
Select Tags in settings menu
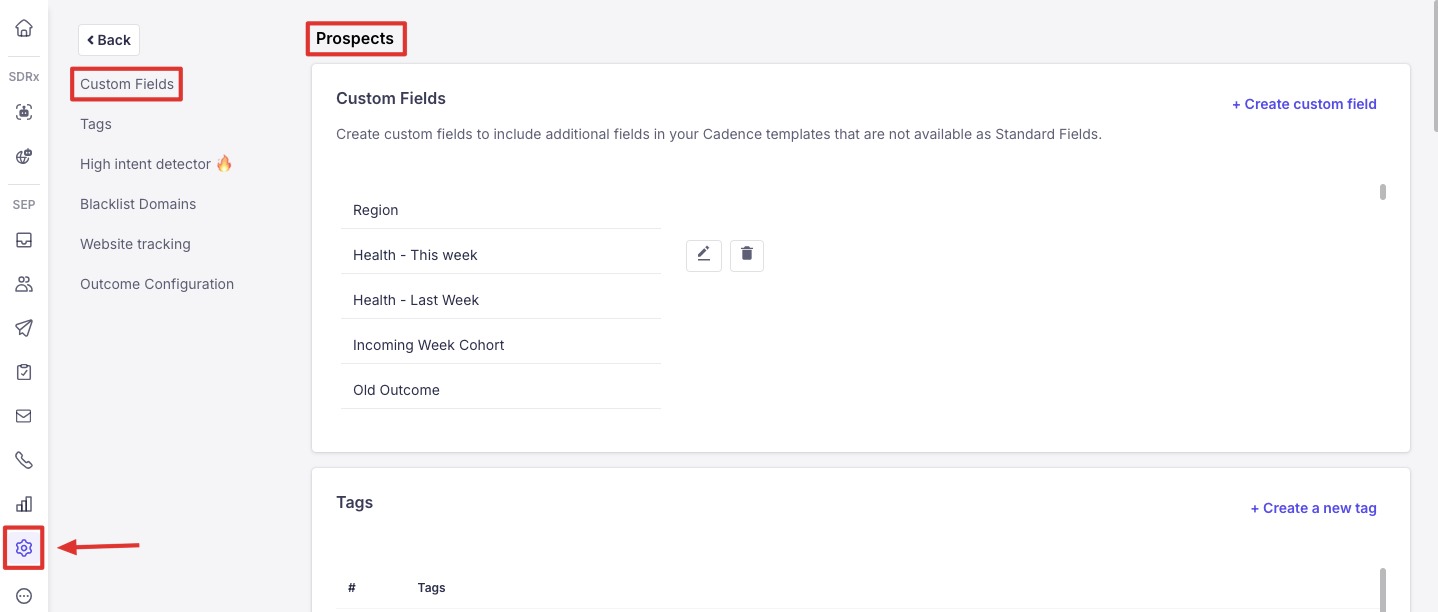[96, 124]
